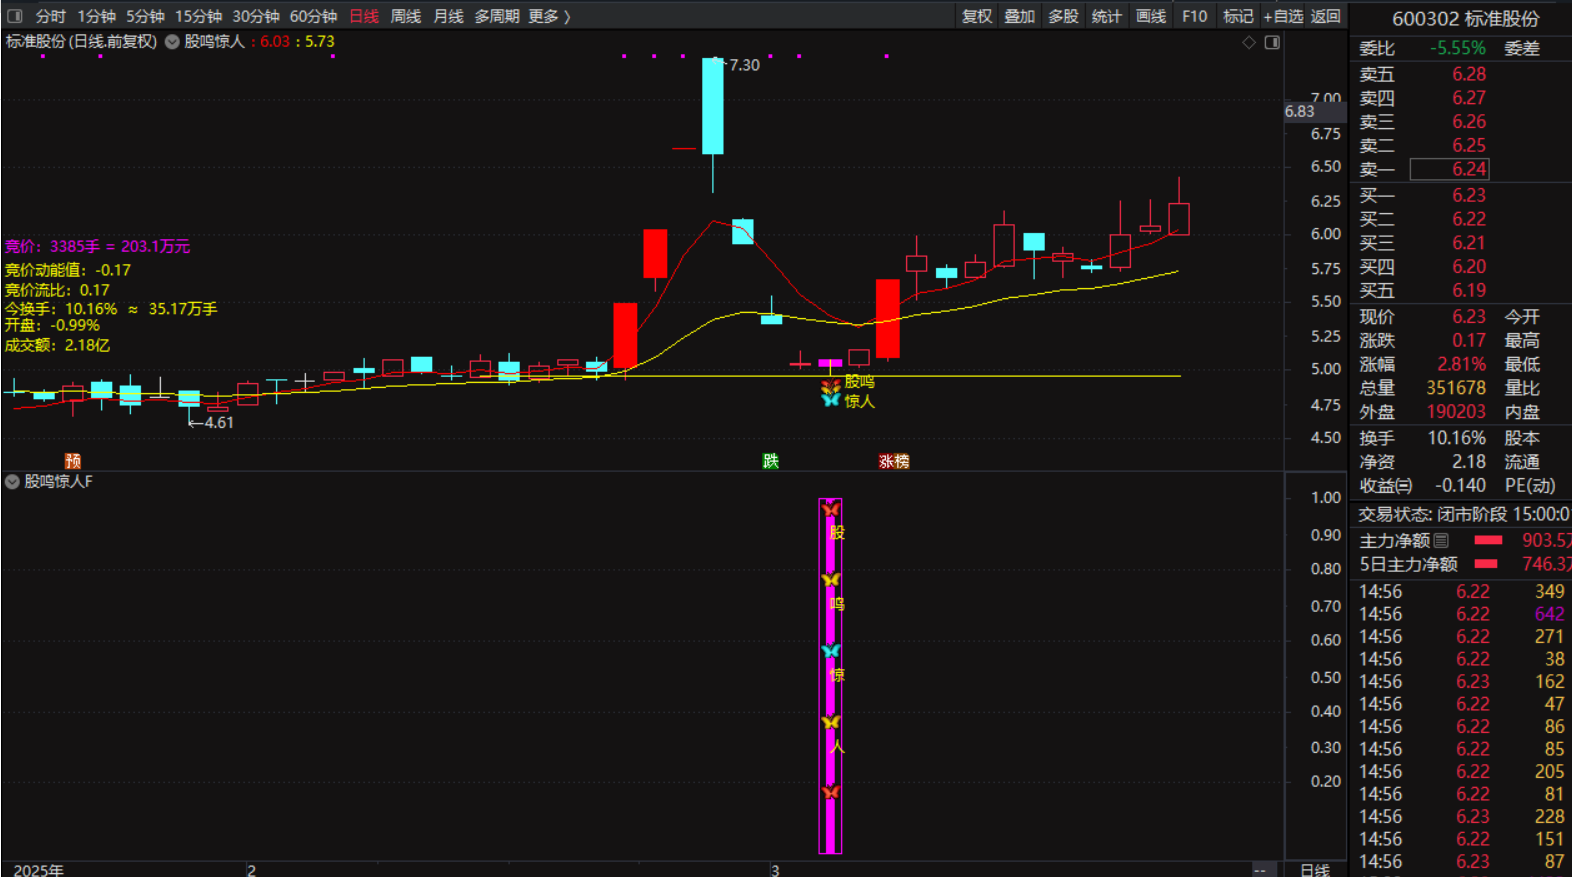Click the green 跌 marker on chart
The height and width of the screenshot is (877, 1572).
coord(770,461)
